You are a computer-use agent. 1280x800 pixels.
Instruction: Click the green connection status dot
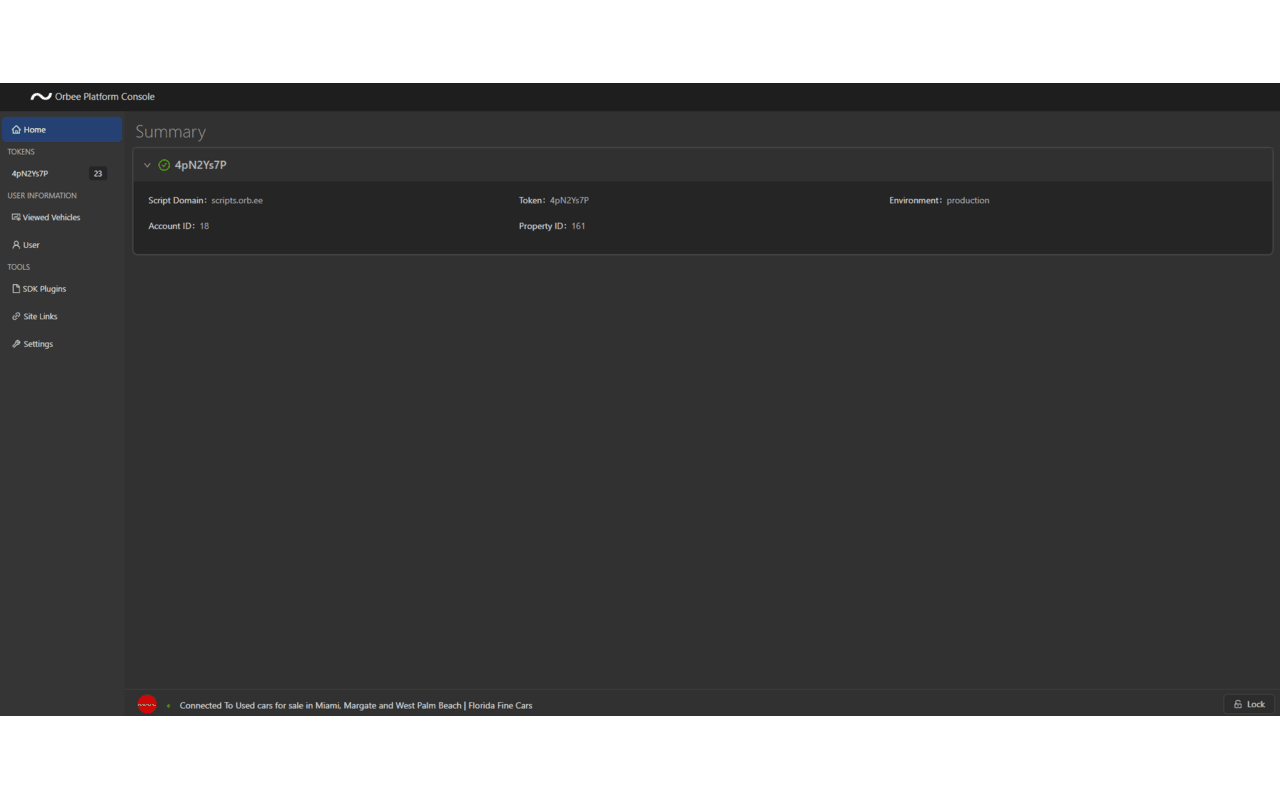[x=168, y=705]
